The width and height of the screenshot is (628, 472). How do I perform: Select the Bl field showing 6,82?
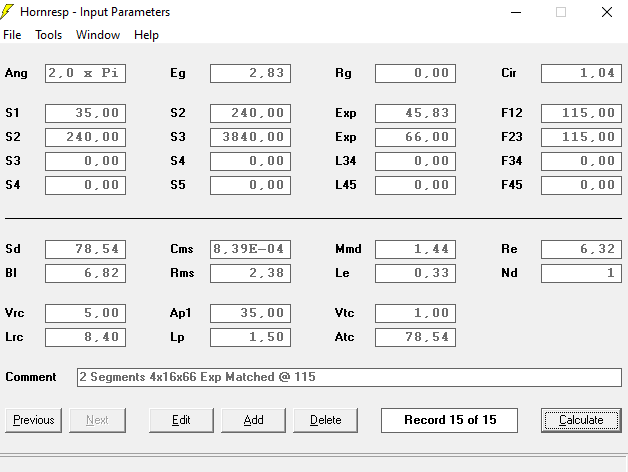[85, 273]
